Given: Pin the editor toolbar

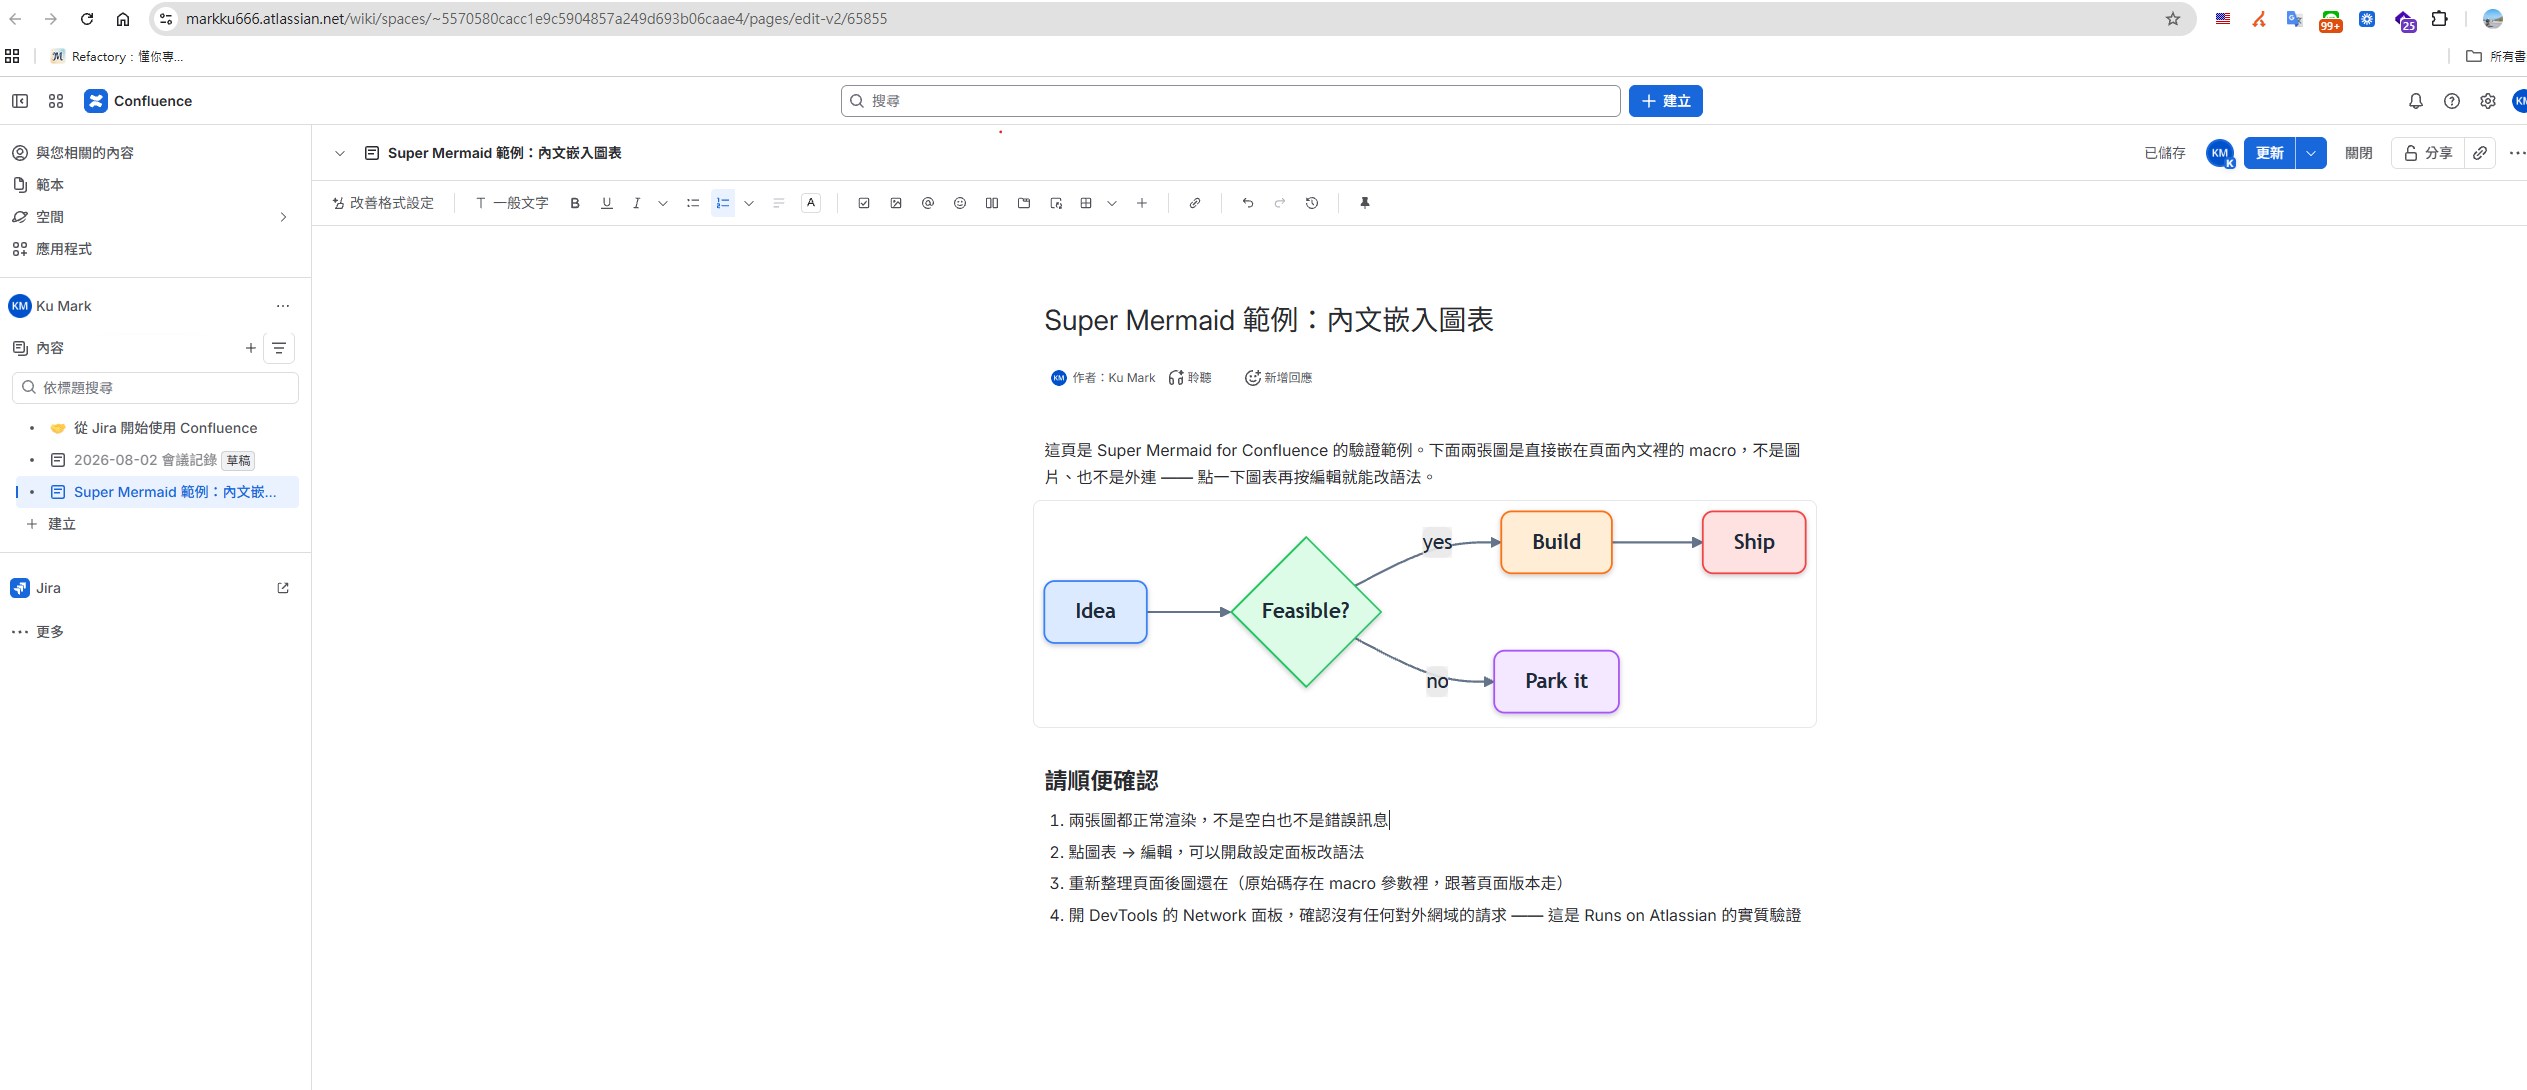Looking at the screenshot, I should click(1365, 203).
